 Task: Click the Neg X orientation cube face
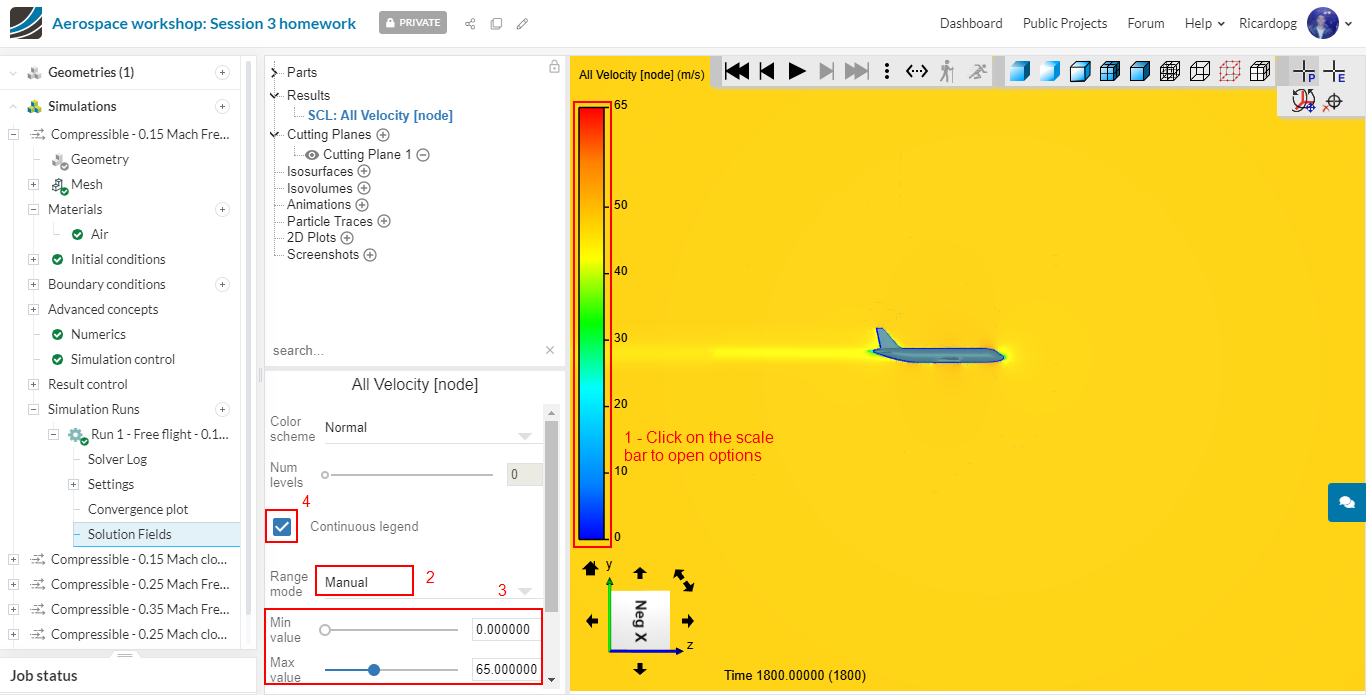click(x=640, y=621)
